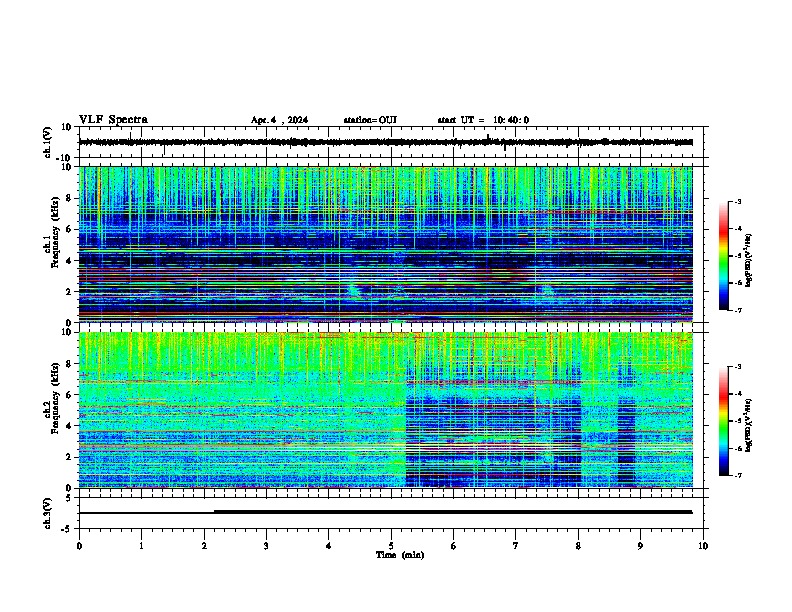Click the ch.2 spectrogram color scale bar
Screen dimensions: 792x612
point(724,421)
